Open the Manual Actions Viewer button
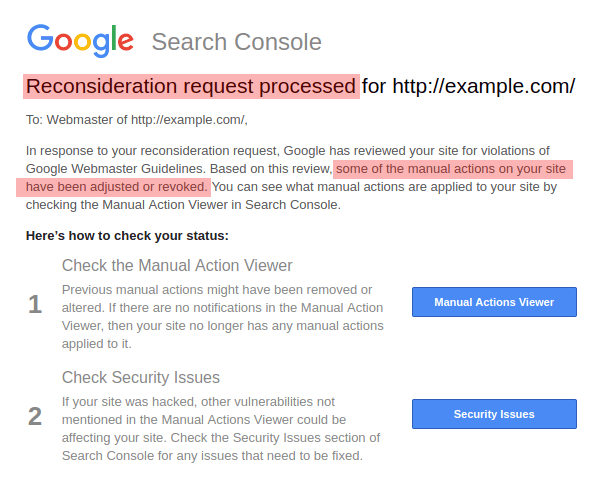This screenshot has width=606, height=492. click(x=494, y=302)
